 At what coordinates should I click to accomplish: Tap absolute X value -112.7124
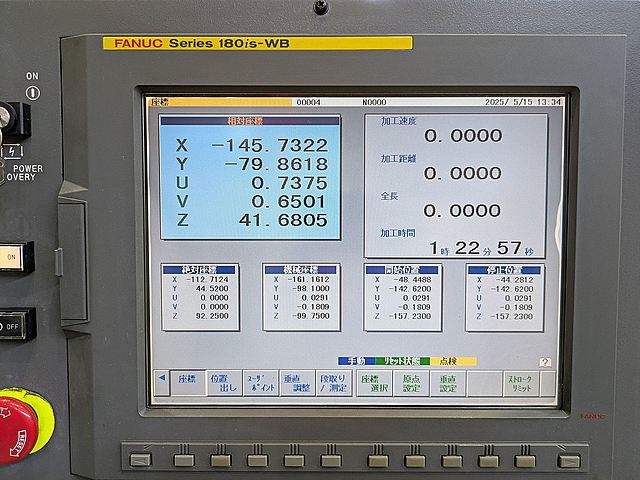(x=207, y=280)
